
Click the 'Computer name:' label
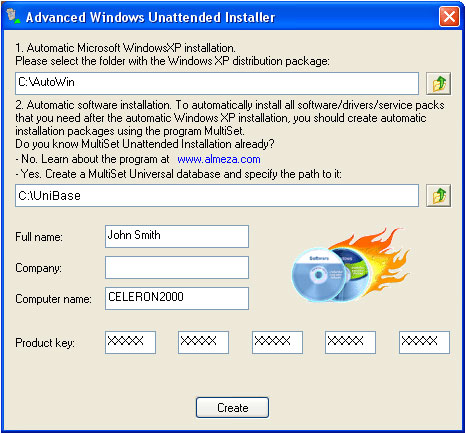pos(53,299)
